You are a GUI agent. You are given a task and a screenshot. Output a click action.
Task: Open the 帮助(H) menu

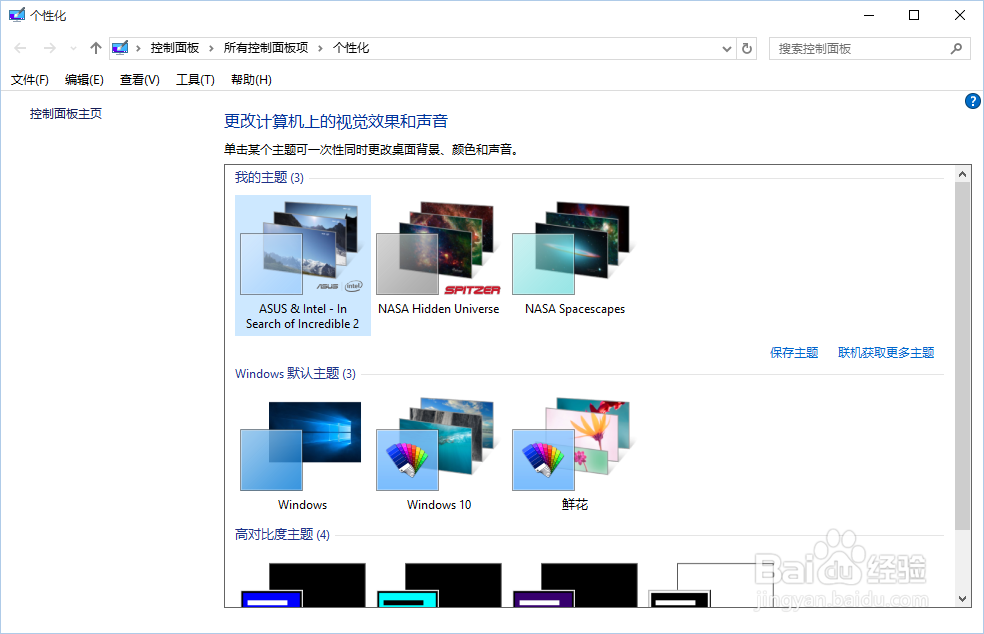pos(251,80)
